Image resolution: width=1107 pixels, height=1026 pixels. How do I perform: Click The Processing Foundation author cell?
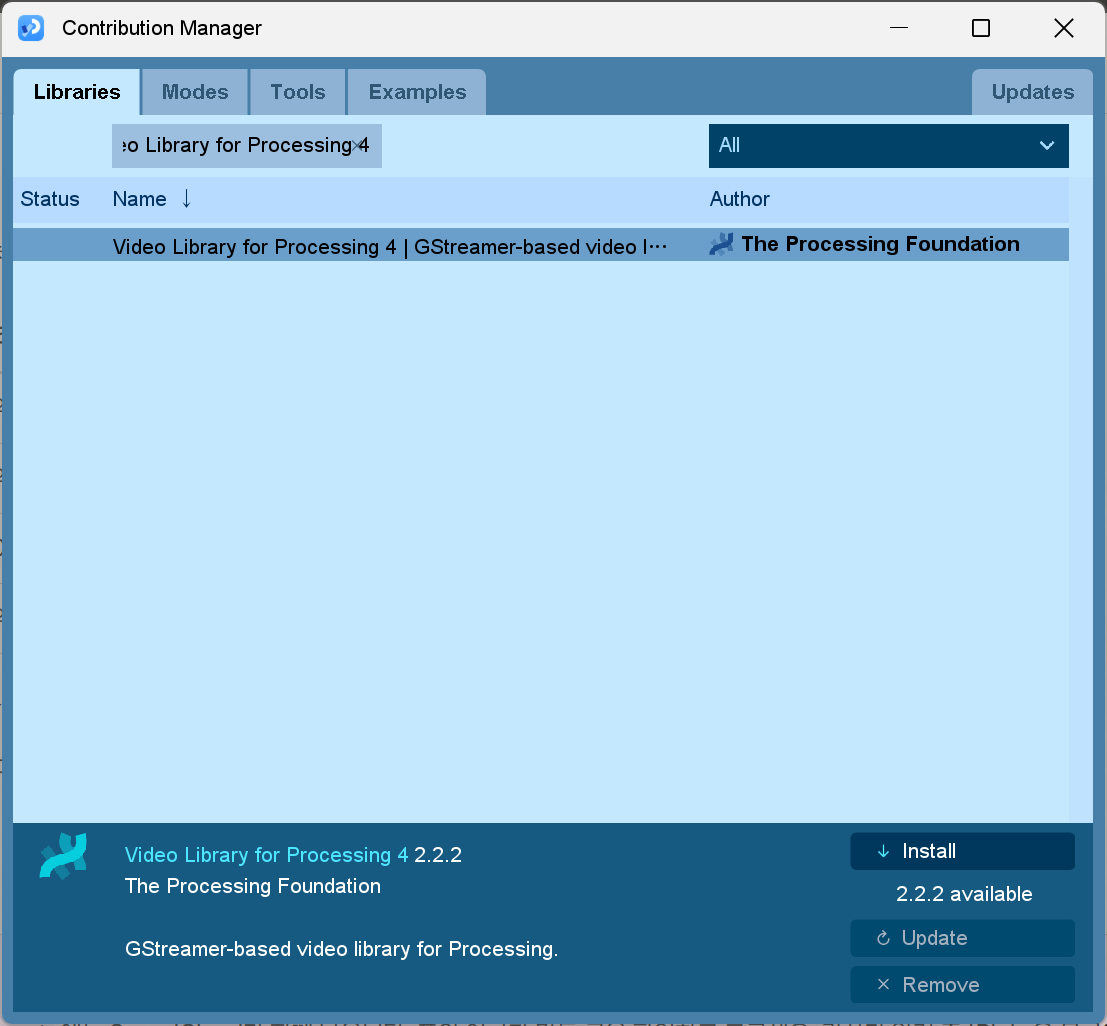880,244
